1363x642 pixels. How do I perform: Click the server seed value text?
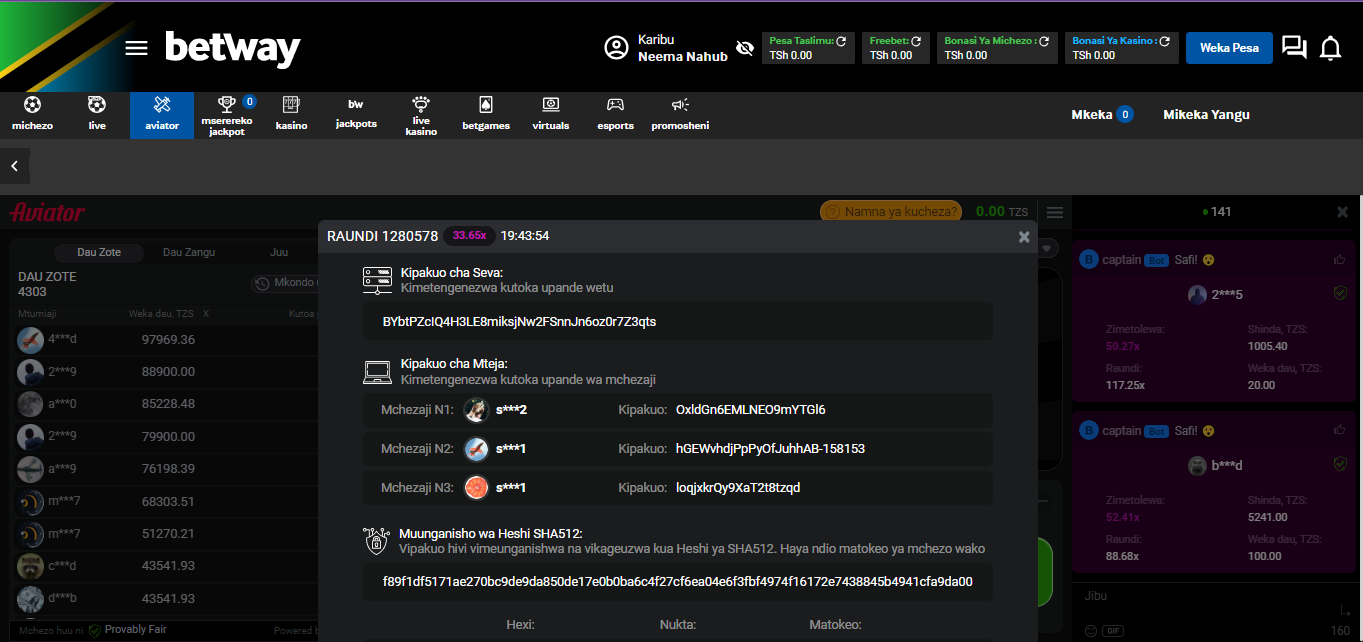[520, 322]
